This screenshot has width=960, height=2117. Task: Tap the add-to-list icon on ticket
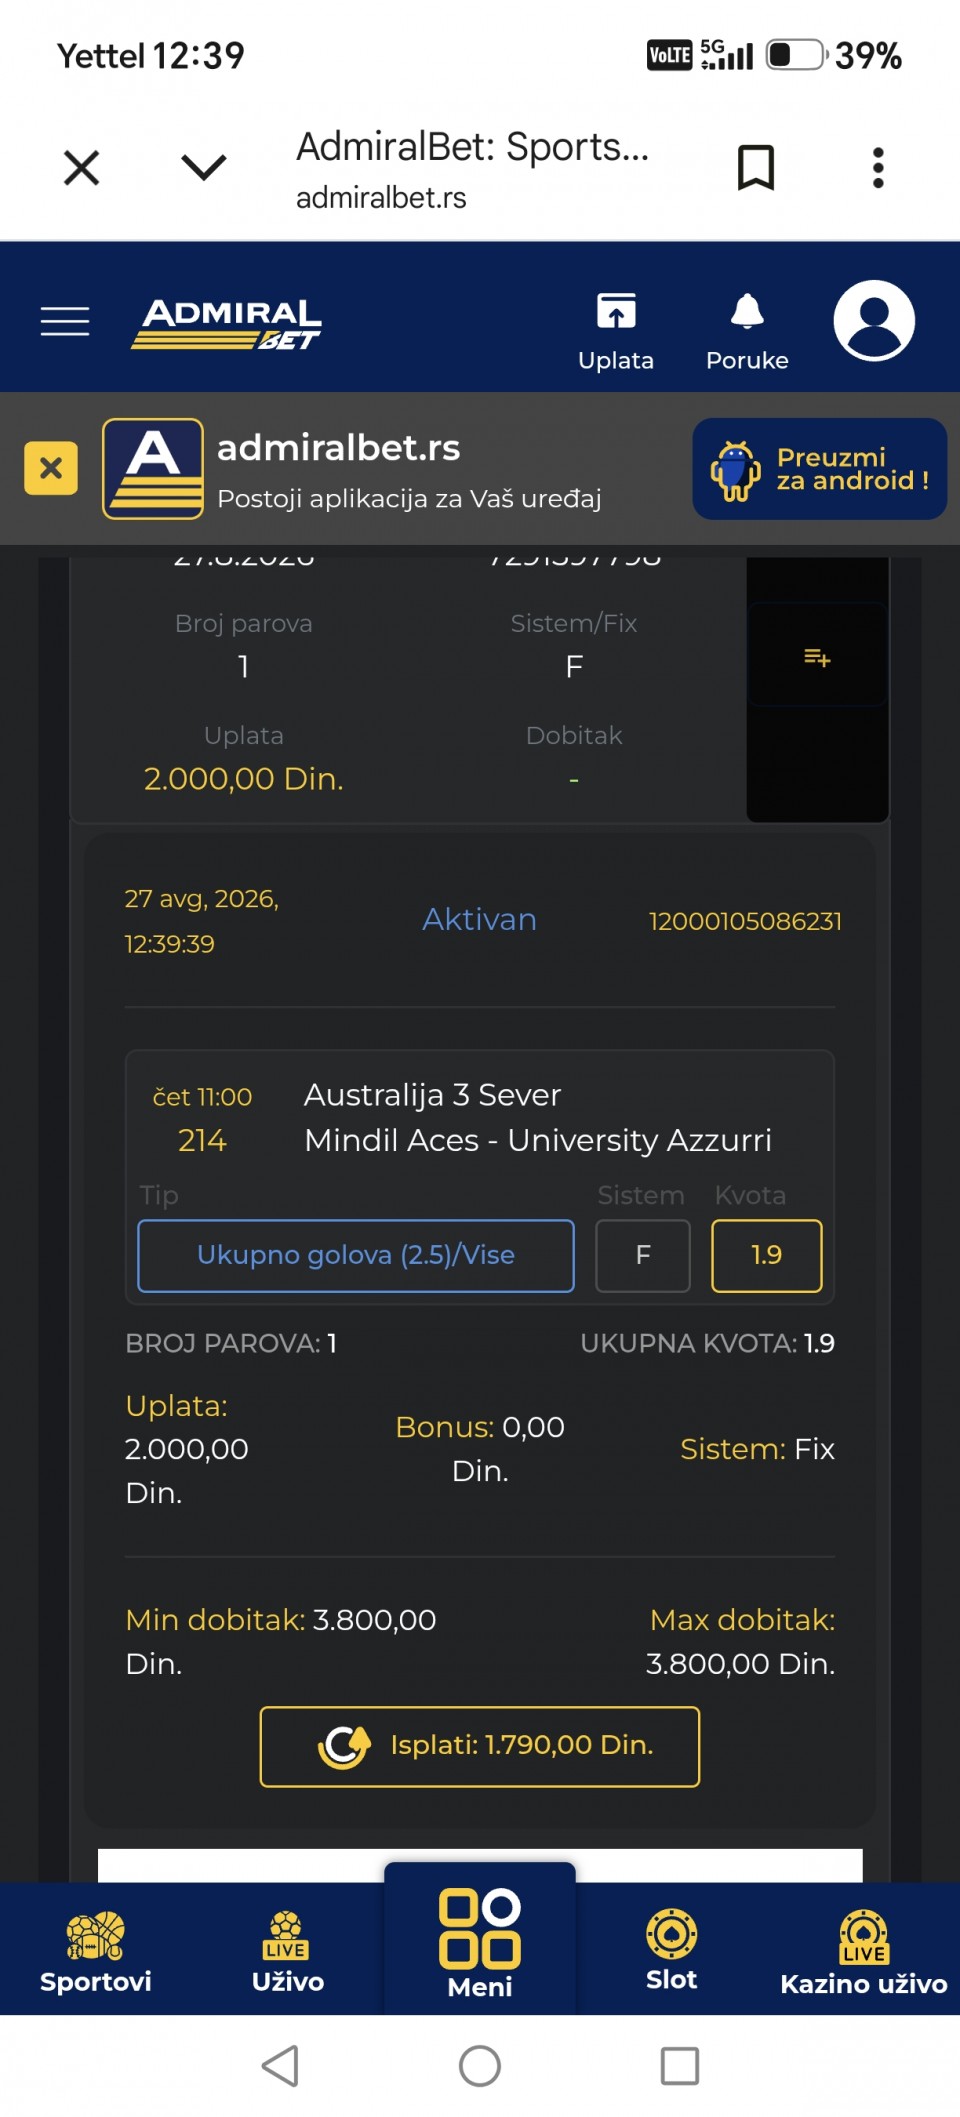coord(817,657)
